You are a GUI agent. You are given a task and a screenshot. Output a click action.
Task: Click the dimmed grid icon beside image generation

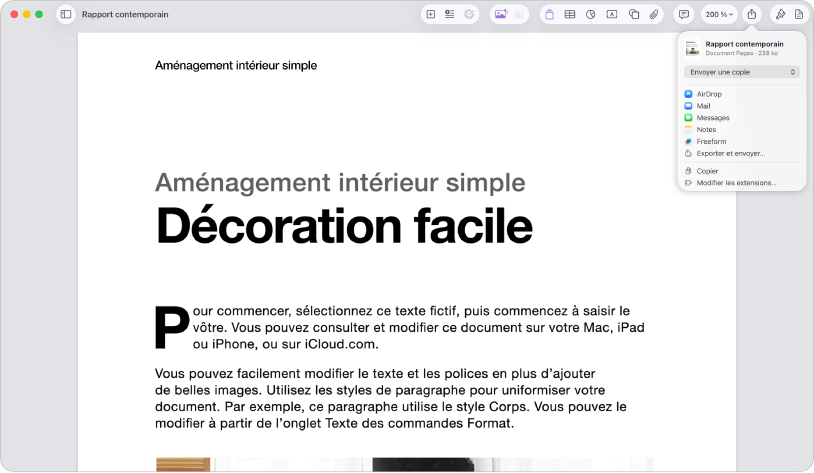520,15
